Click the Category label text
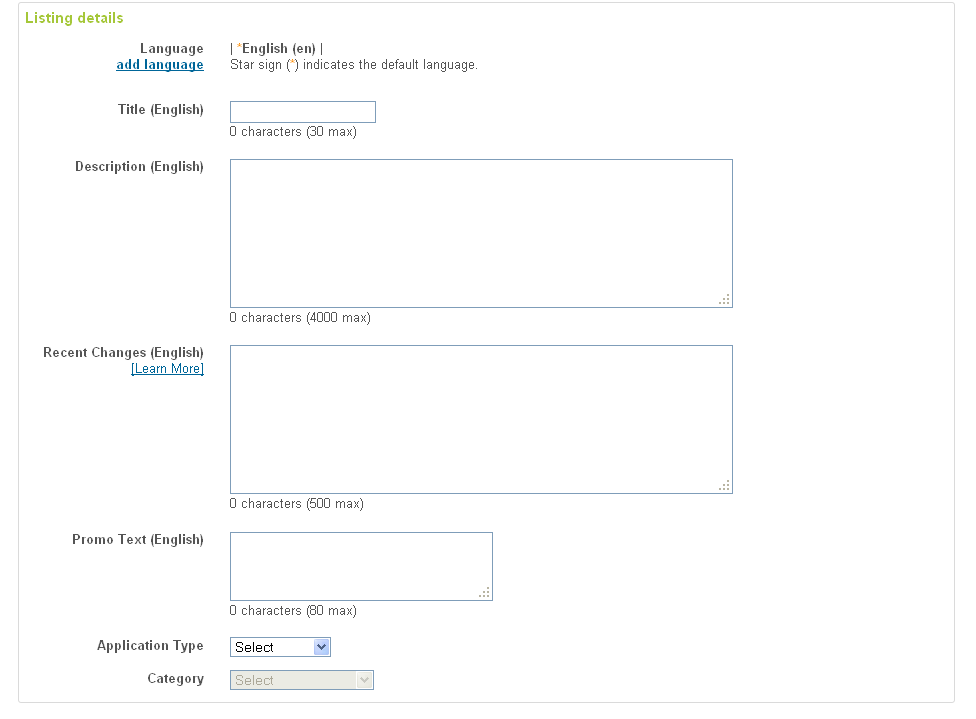The image size is (976, 719). pyautogui.click(x=176, y=679)
